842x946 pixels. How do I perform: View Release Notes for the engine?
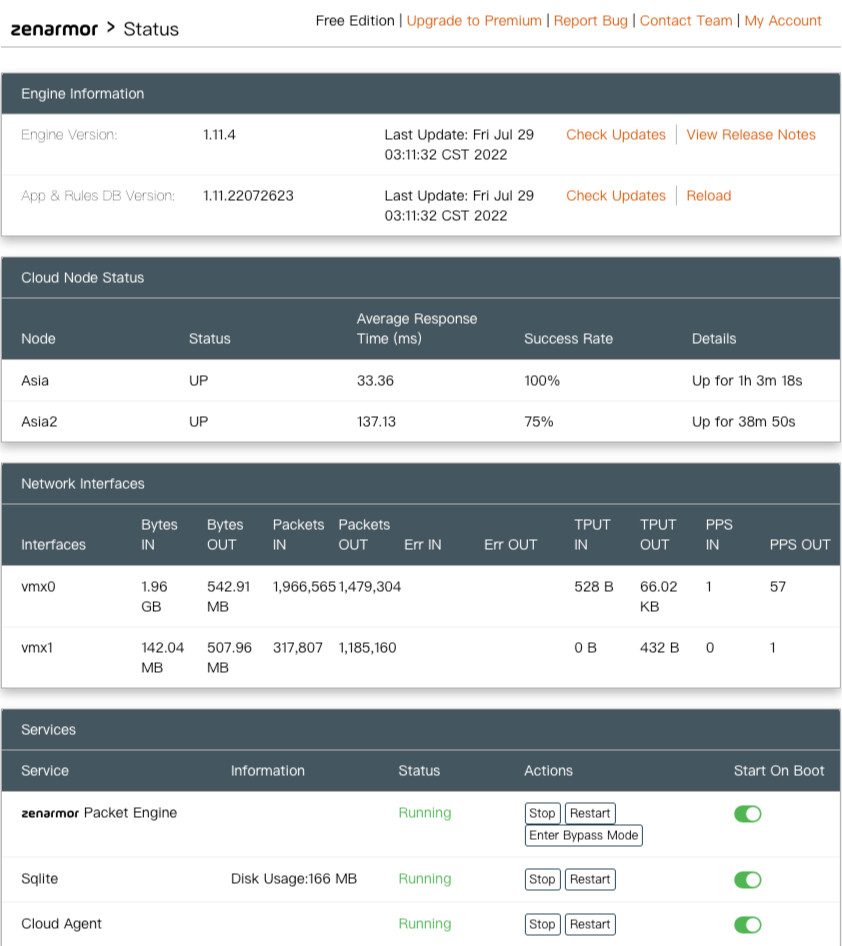750,135
